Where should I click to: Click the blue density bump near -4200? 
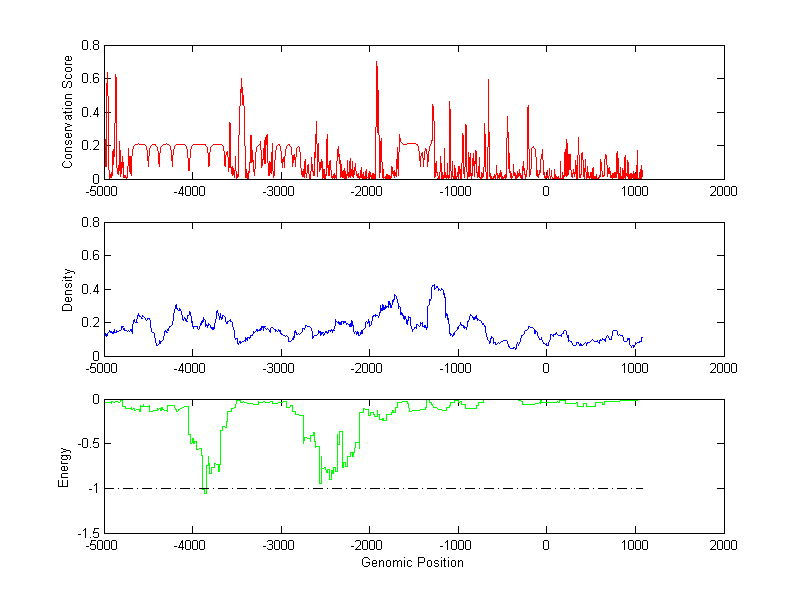(x=176, y=307)
